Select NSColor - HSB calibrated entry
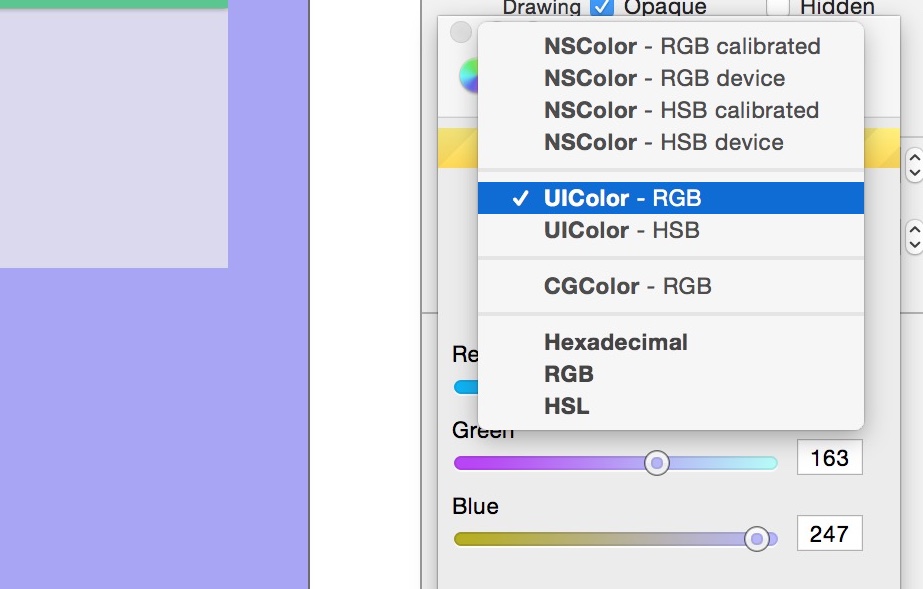The width and height of the screenshot is (923, 589). point(670,110)
